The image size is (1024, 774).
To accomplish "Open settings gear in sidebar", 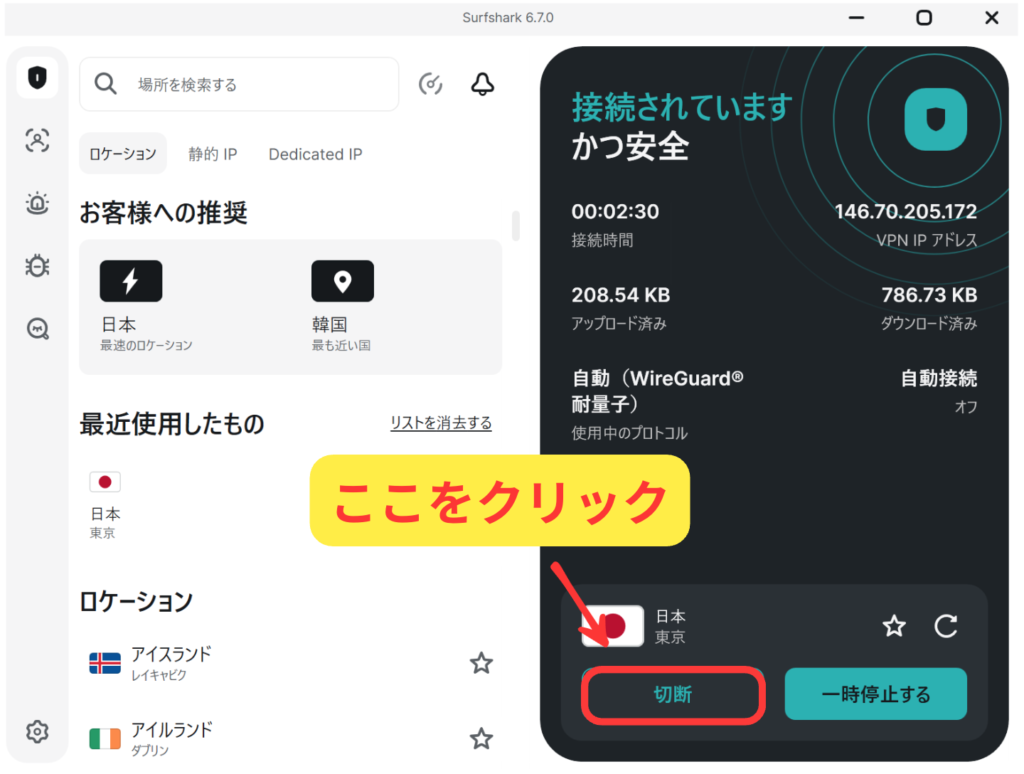I will point(37,731).
